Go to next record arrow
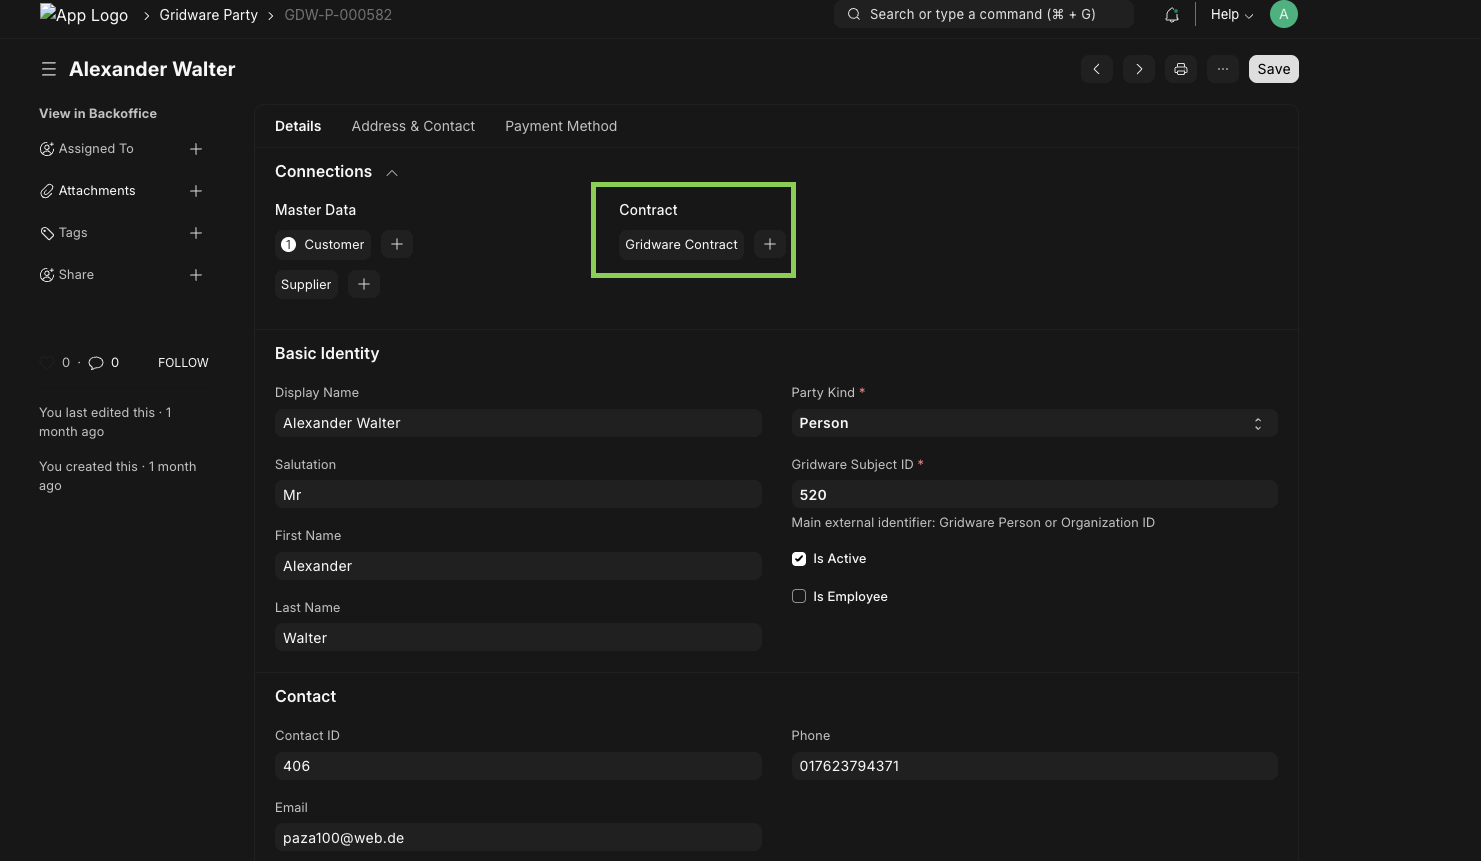This screenshot has width=1481, height=861. point(1139,69)
